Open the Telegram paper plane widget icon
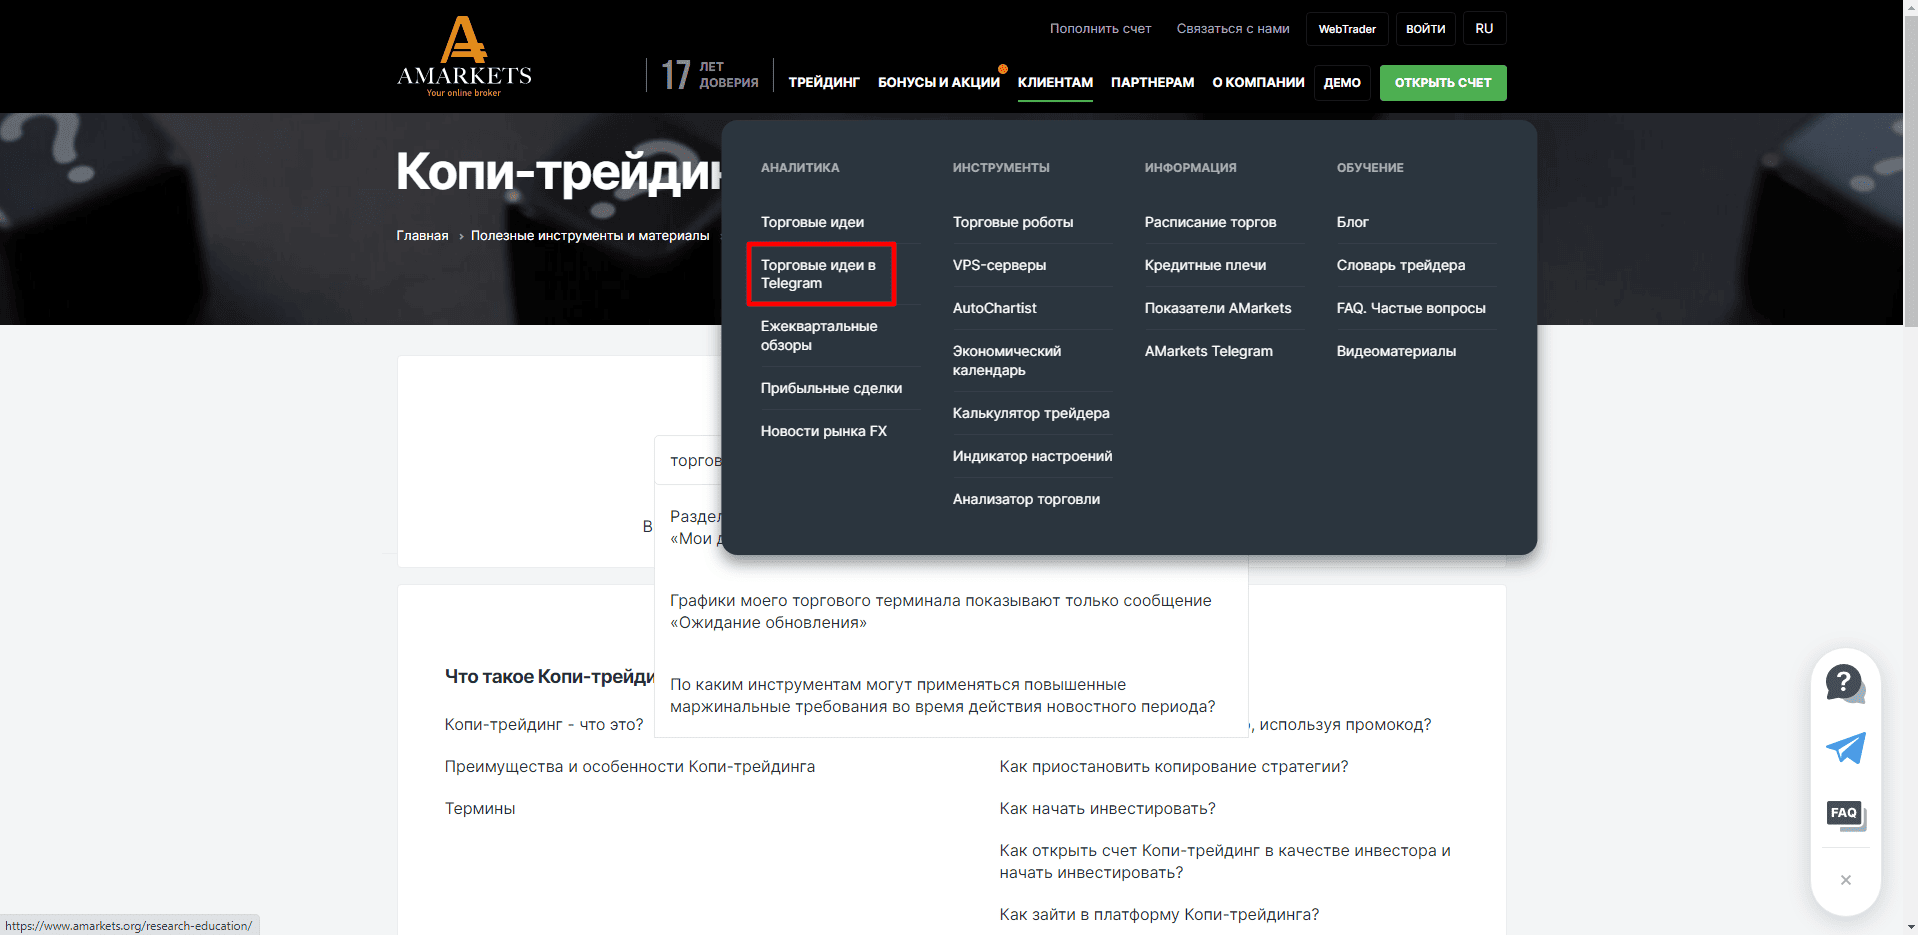 (1845, 748)
